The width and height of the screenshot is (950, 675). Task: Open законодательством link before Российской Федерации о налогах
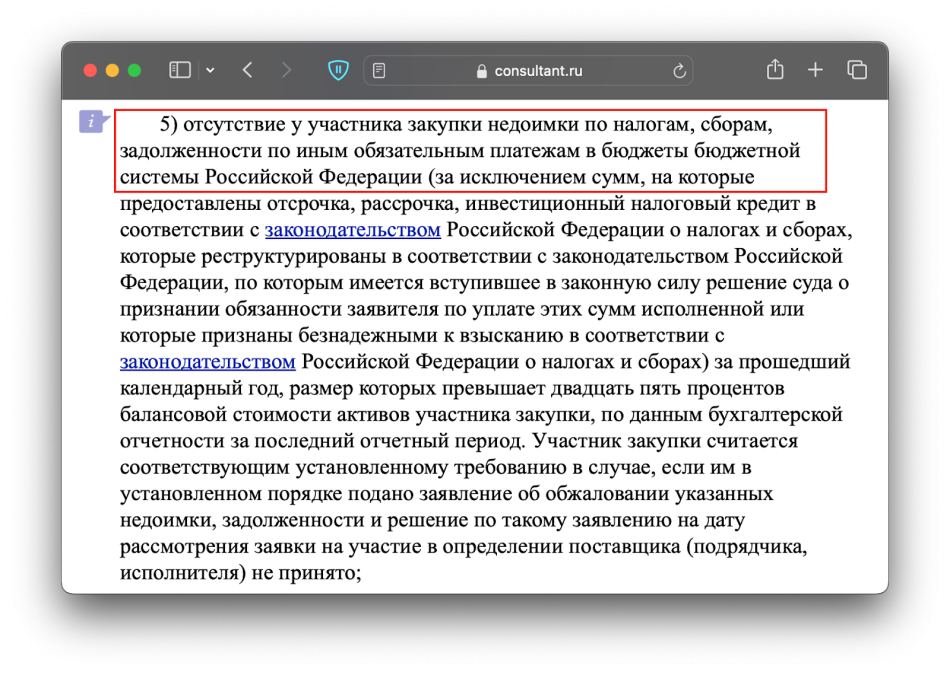(208, 362)
